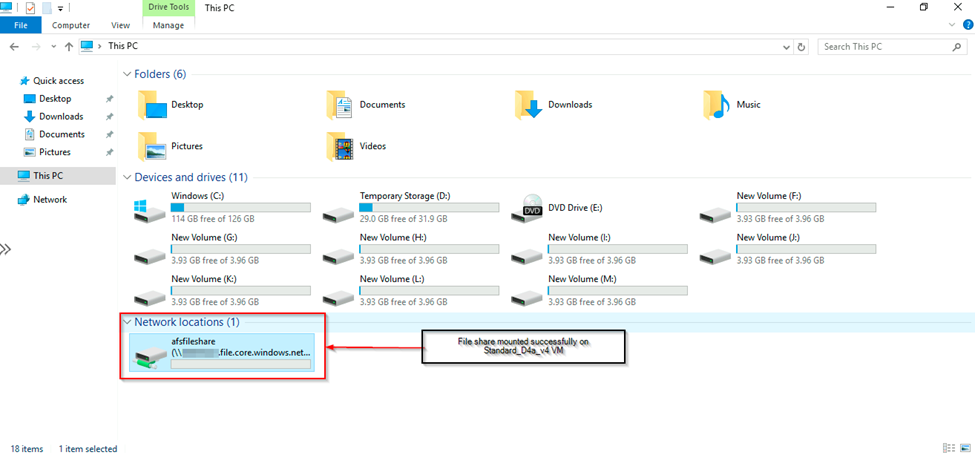Open the Documents folder icon in Folders
The height and width of the screenshot is (455, 975).
pyautogui.click(x=340, y=105)
